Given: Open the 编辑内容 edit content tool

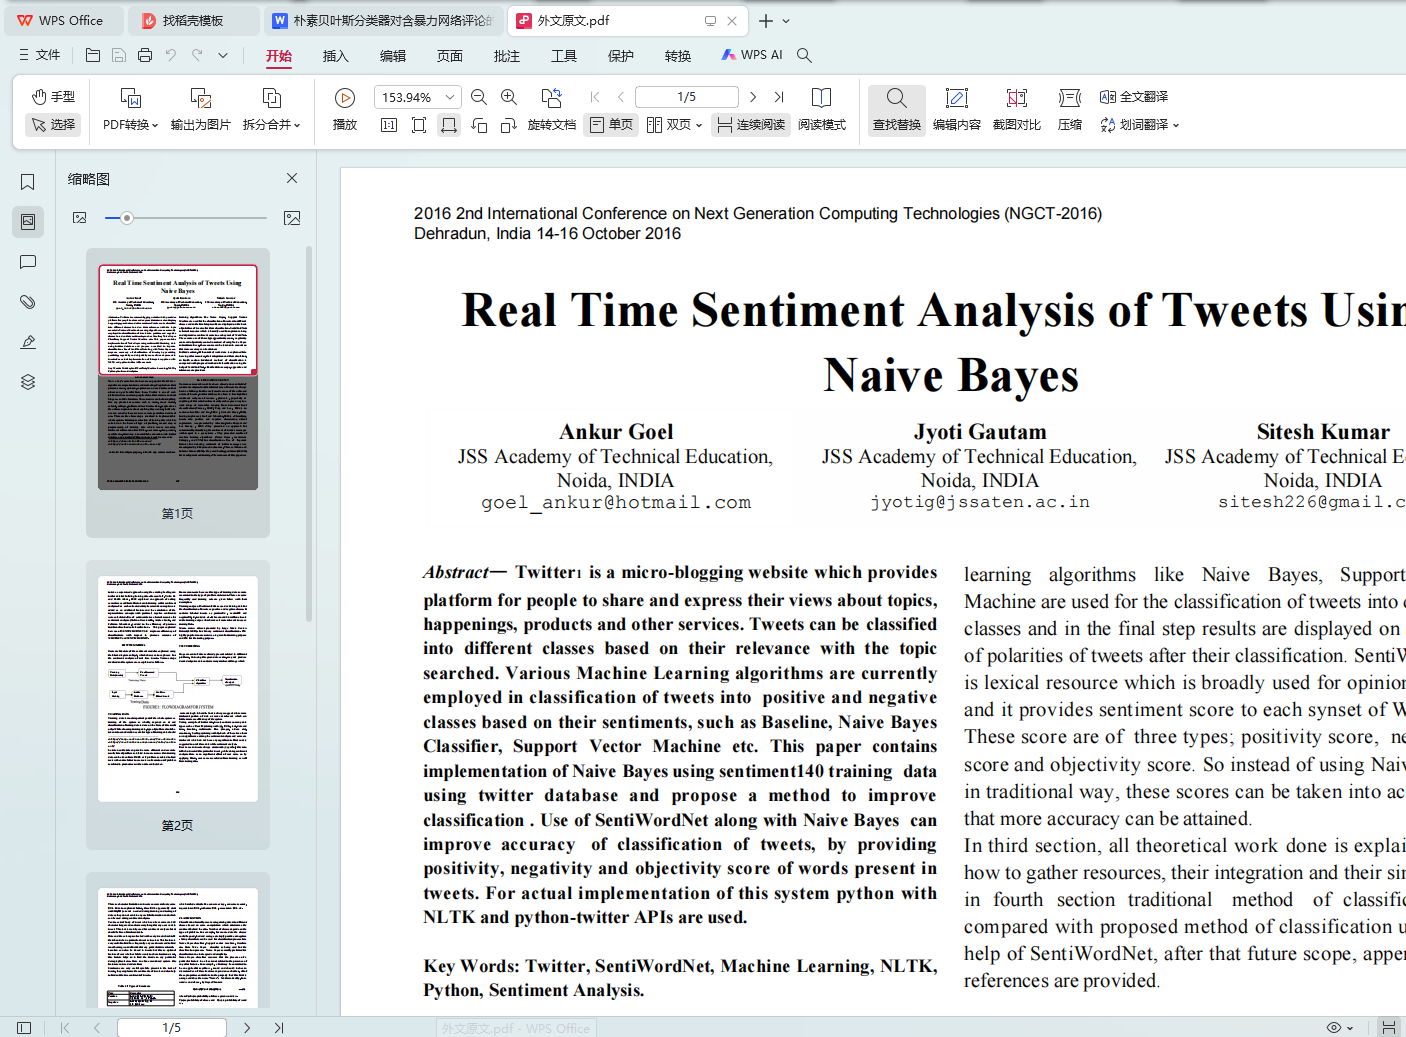Looking at the screenshot, I should (x=957, y=109).
